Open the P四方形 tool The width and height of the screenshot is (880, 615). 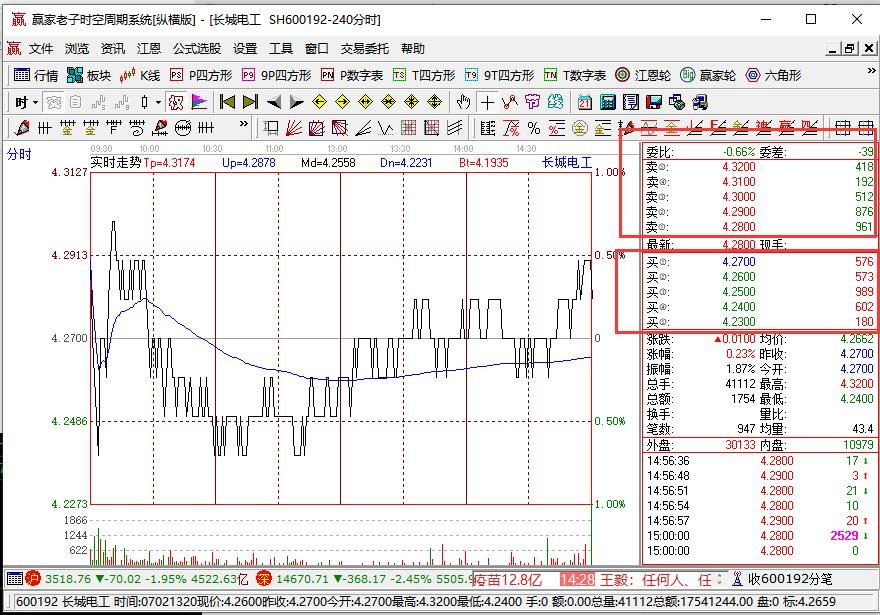click(201, 75)
